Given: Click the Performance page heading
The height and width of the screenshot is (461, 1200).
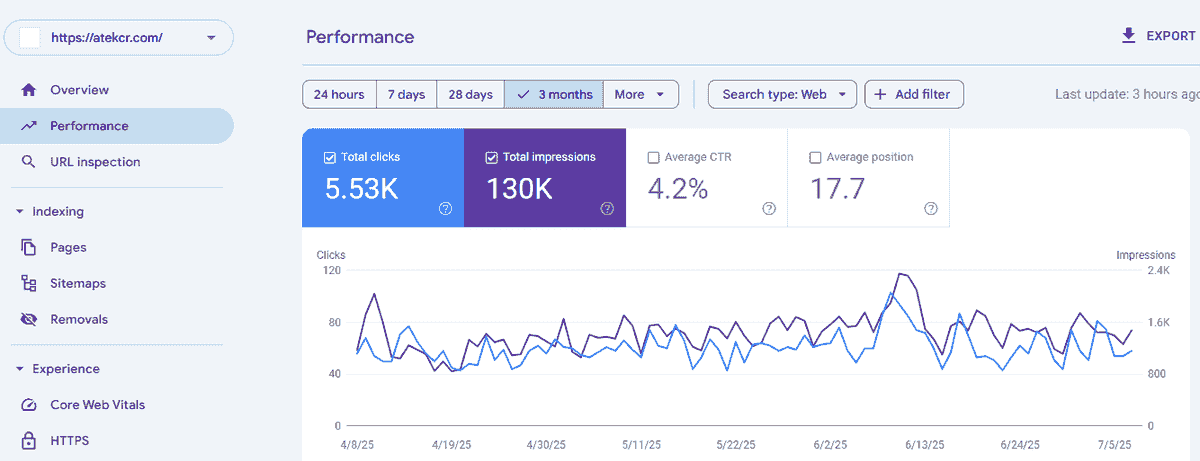Looking at the screenshot, I should [360, 37].
